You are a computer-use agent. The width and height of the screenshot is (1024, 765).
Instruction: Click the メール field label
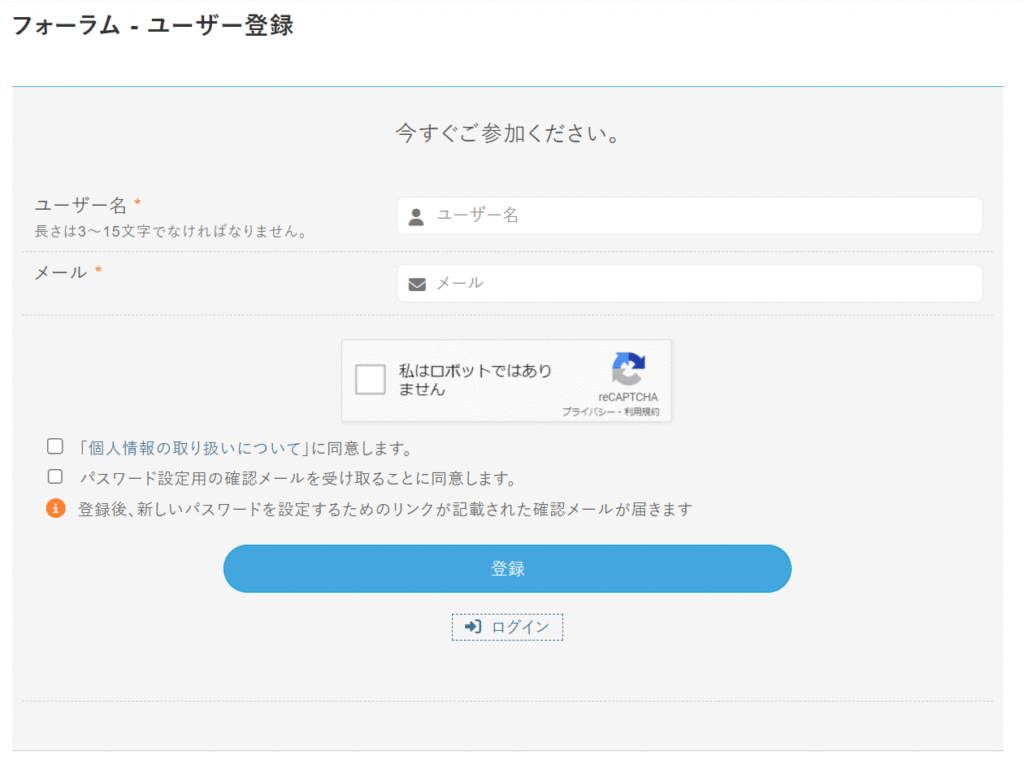pos(61,272)
